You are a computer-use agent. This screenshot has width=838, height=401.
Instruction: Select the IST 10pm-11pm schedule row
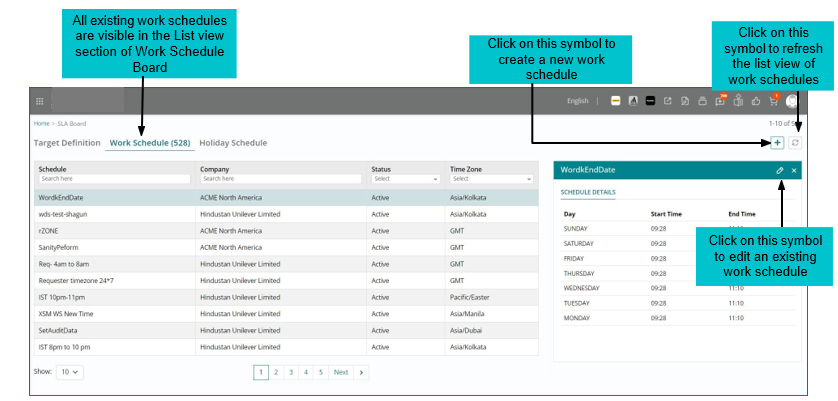point(286,297)
